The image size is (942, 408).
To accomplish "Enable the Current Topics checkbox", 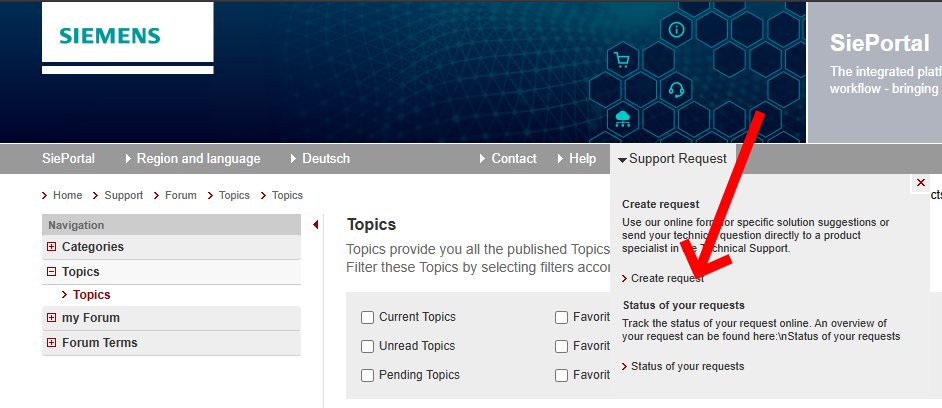I will coord(368,318).
